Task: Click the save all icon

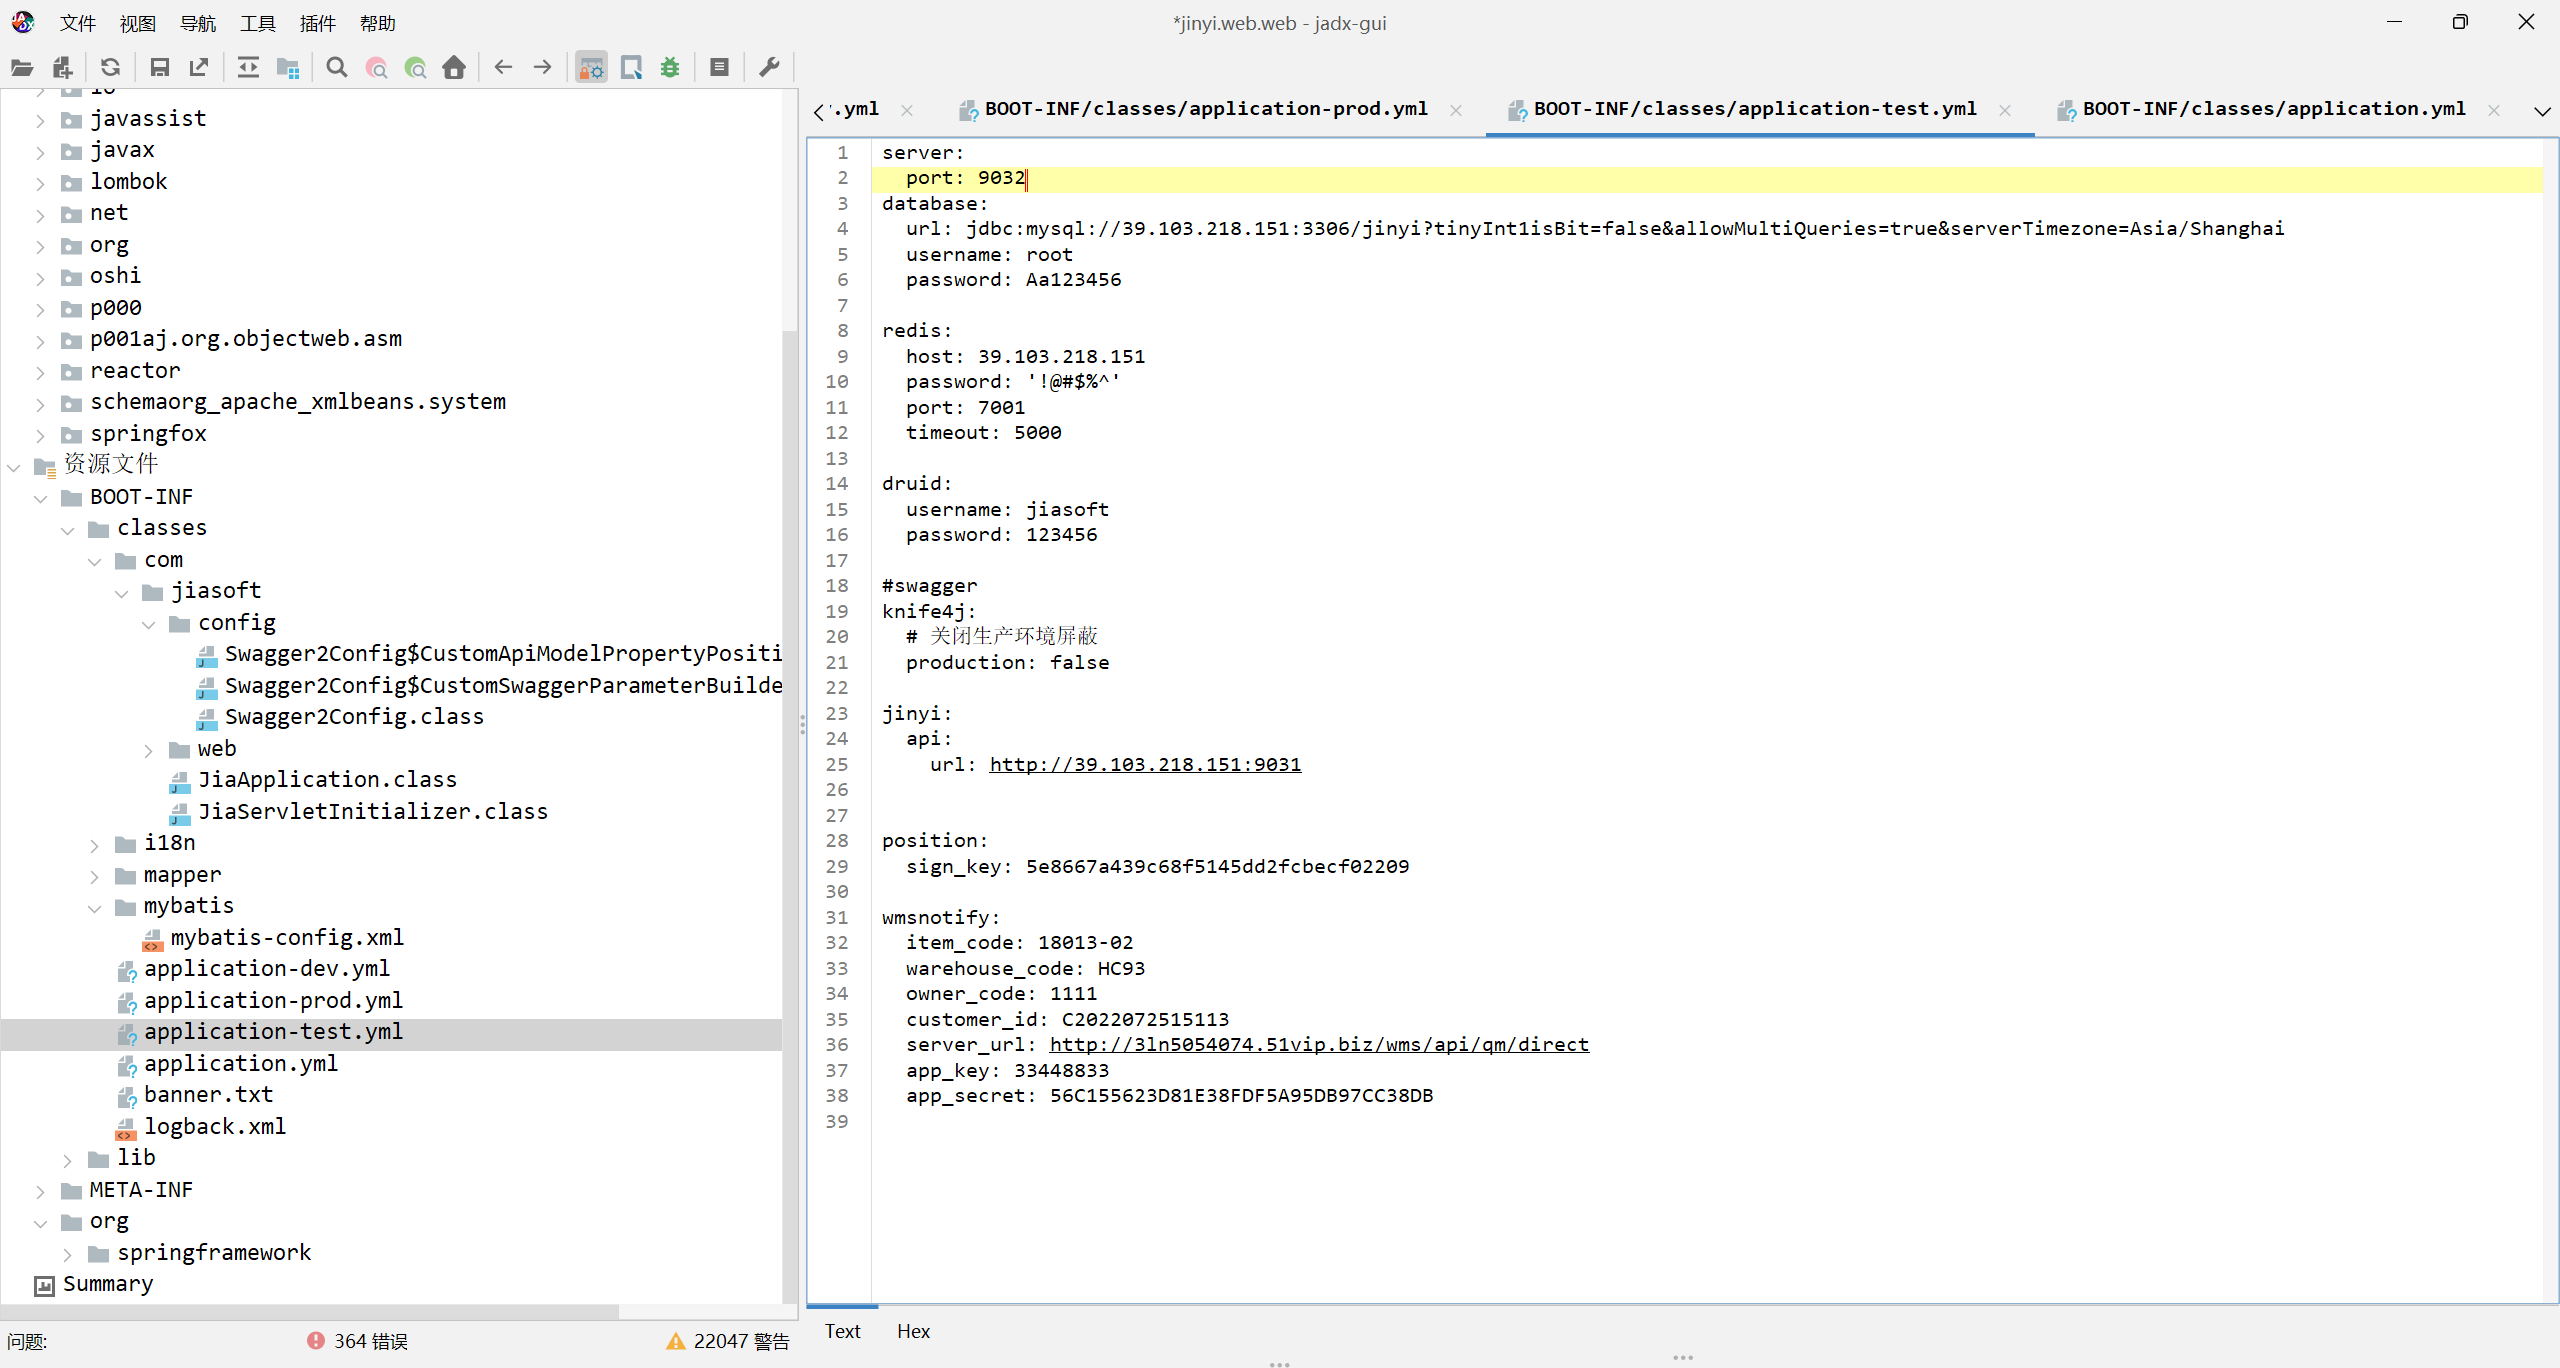Action: [159, 67]
